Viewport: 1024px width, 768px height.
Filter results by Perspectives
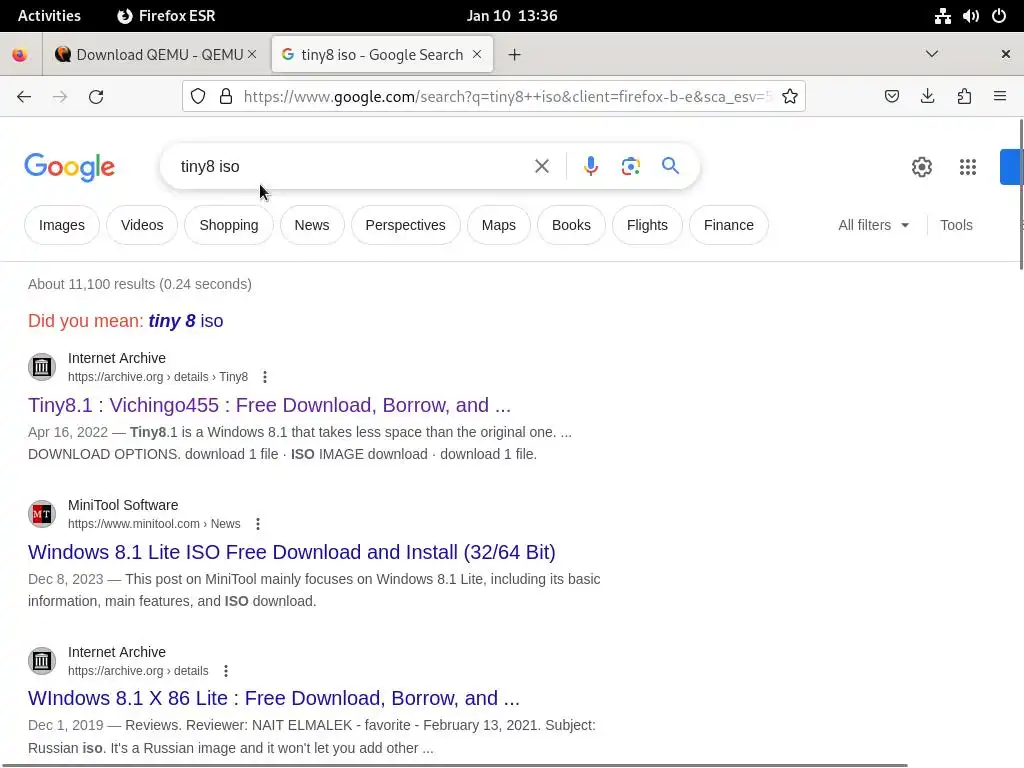405,225
